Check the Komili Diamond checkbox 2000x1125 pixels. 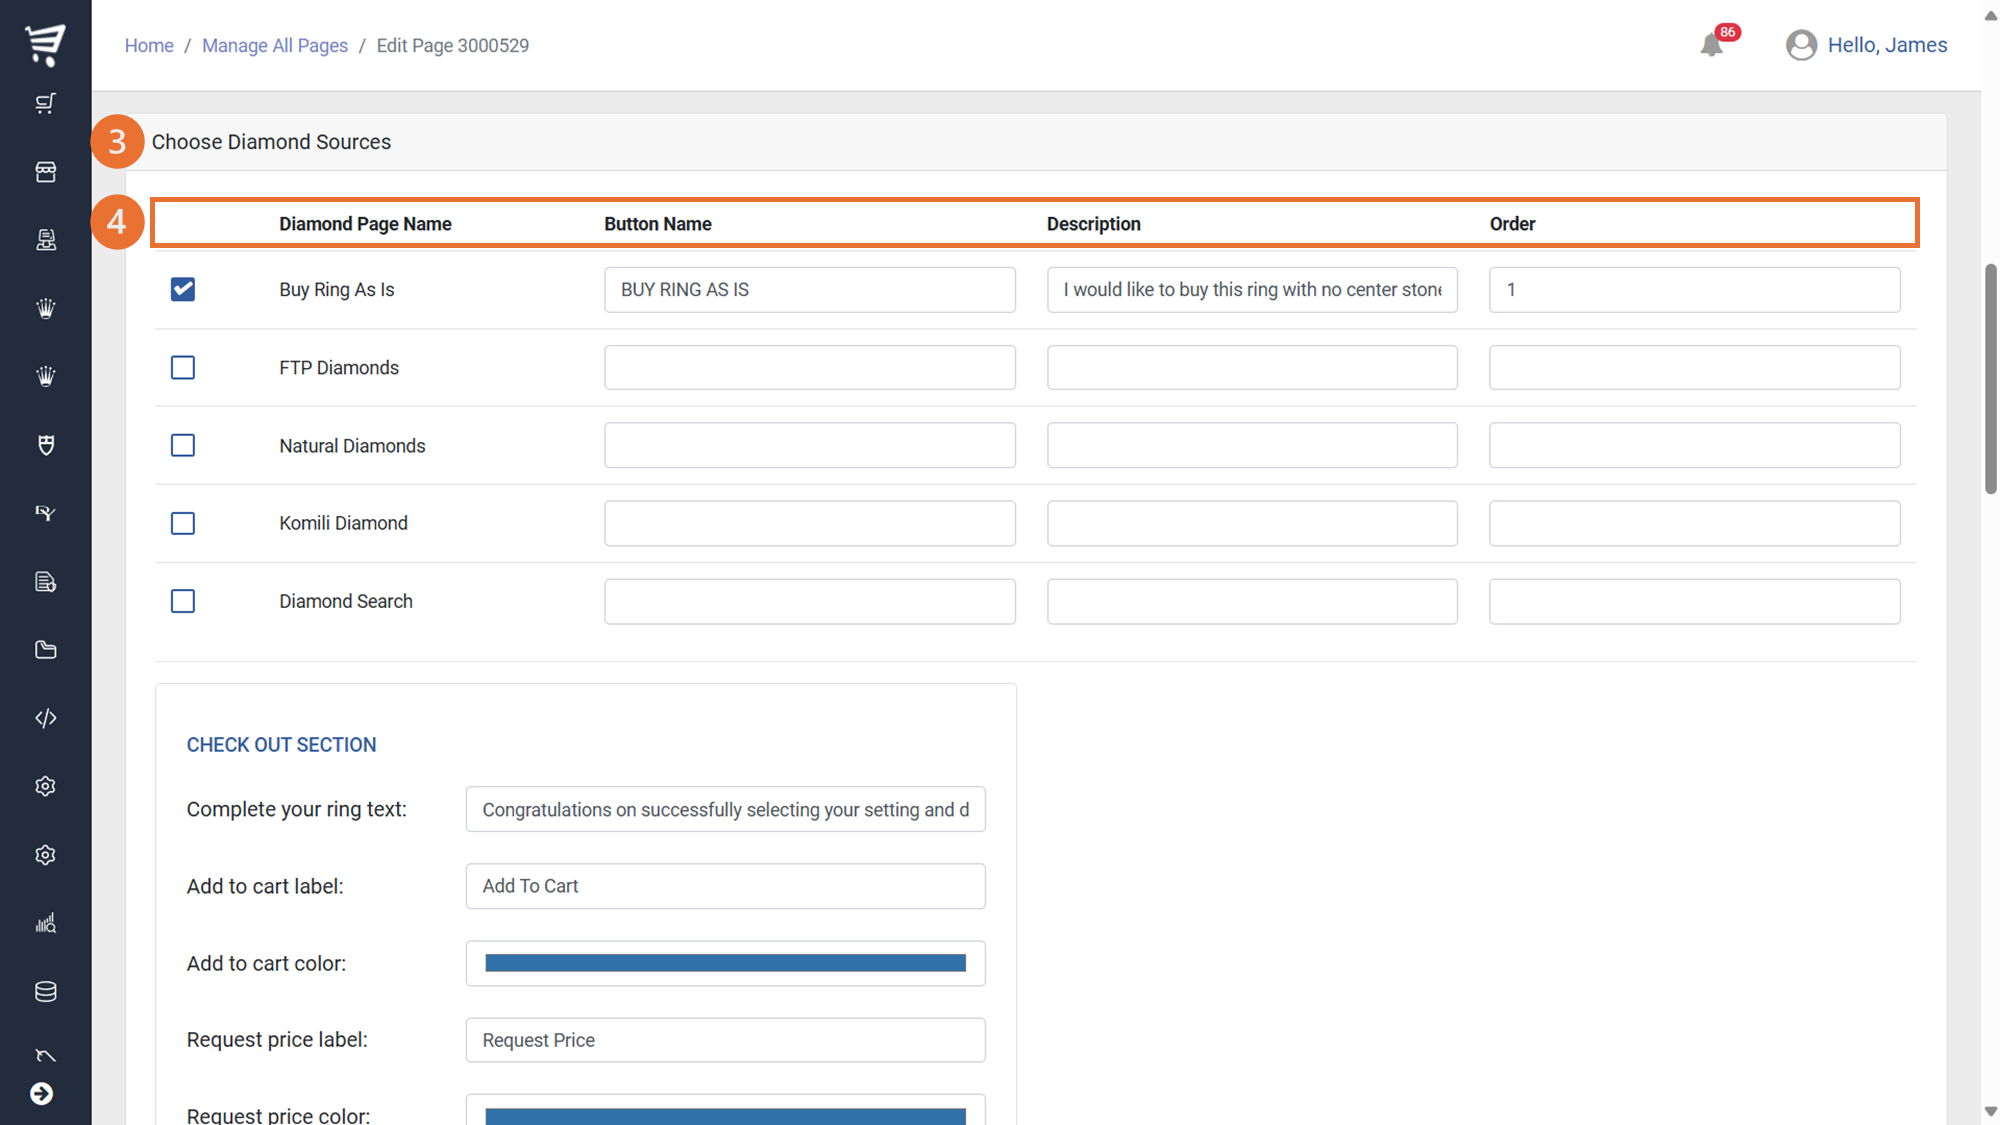coord(183,523)
